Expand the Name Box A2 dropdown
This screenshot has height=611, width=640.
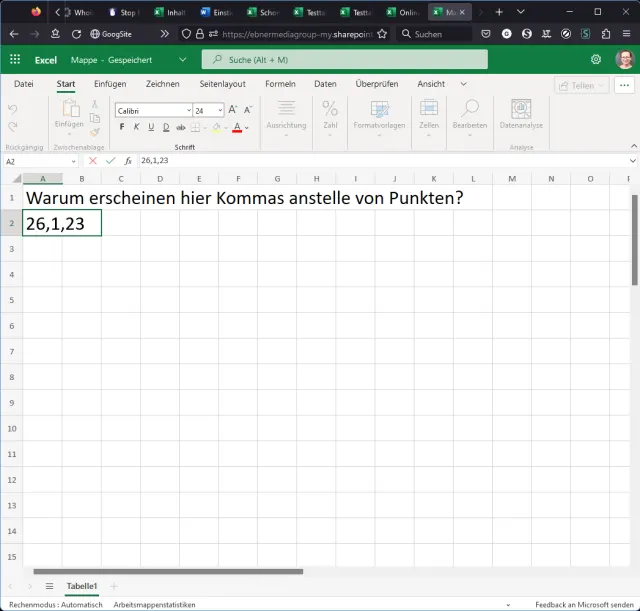(72, 160)
